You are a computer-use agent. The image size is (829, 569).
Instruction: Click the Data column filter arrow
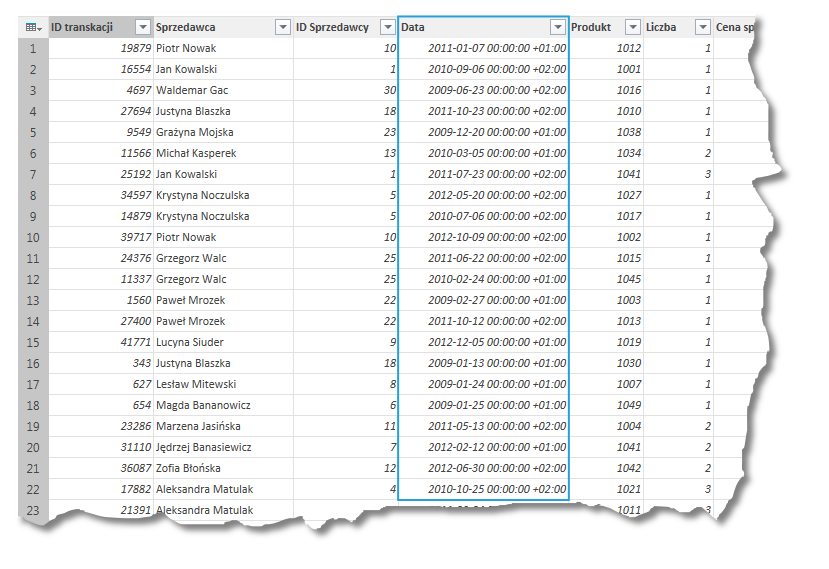557,28
